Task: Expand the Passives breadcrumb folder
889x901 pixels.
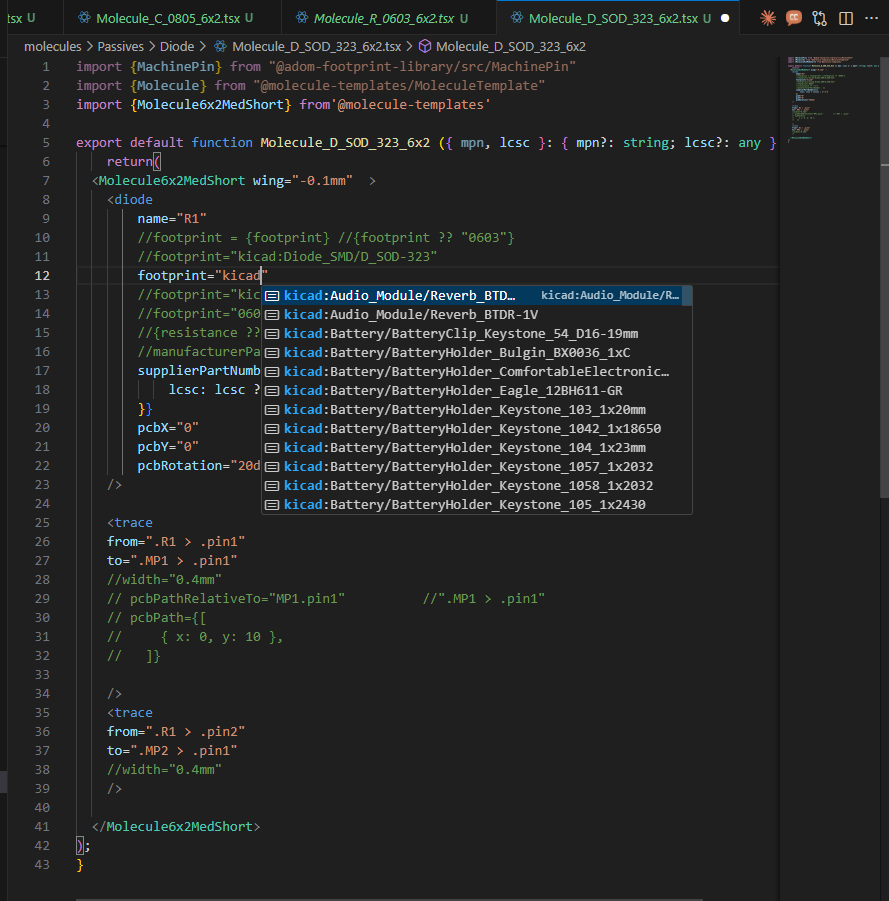Action: coord(123,46)
